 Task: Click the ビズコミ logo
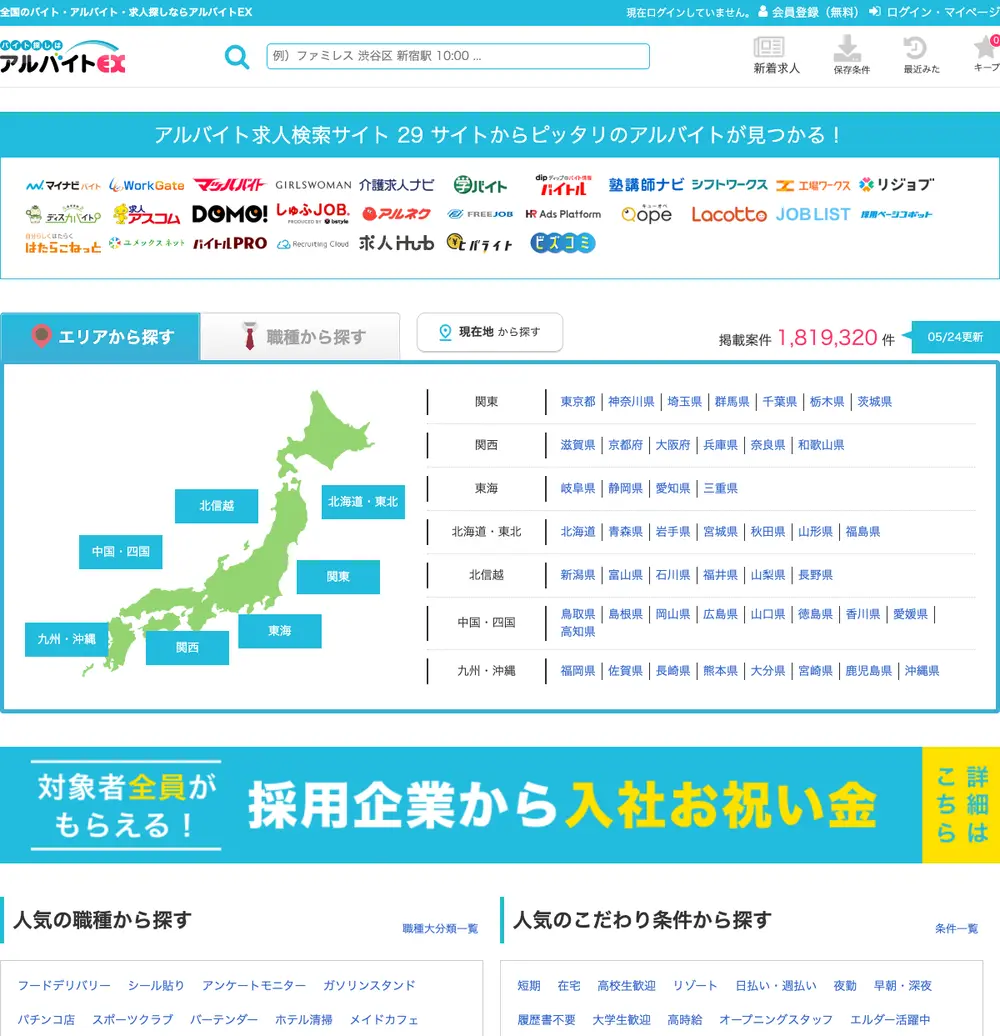563,243
